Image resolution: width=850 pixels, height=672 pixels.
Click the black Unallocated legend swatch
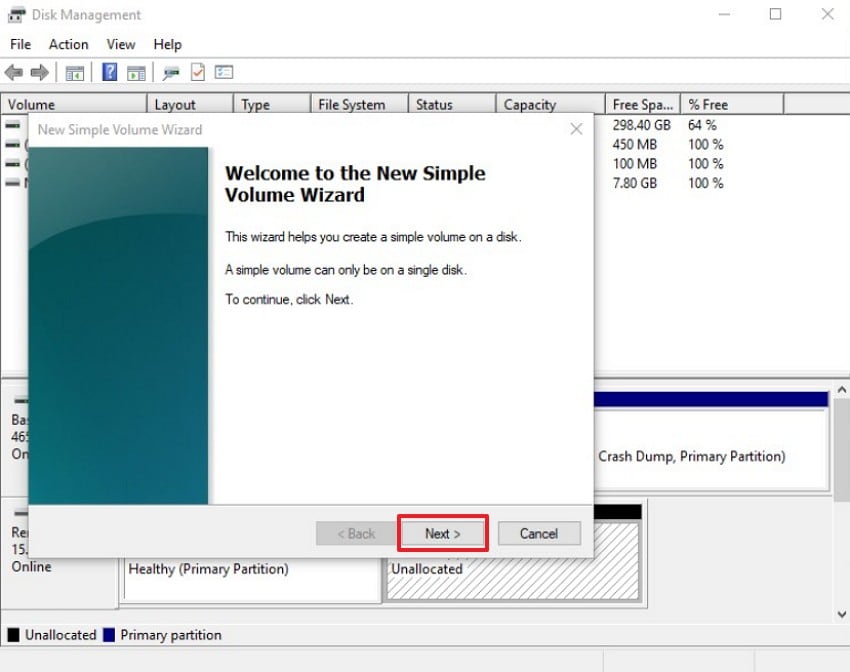click(14, 635)
